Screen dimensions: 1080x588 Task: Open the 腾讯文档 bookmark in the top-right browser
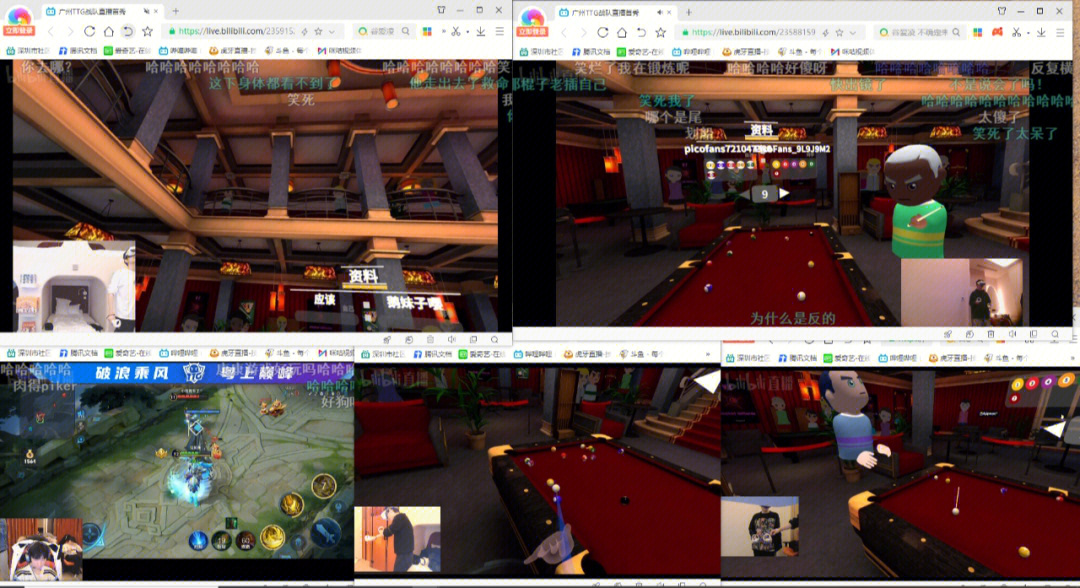[x=591, y=52]
